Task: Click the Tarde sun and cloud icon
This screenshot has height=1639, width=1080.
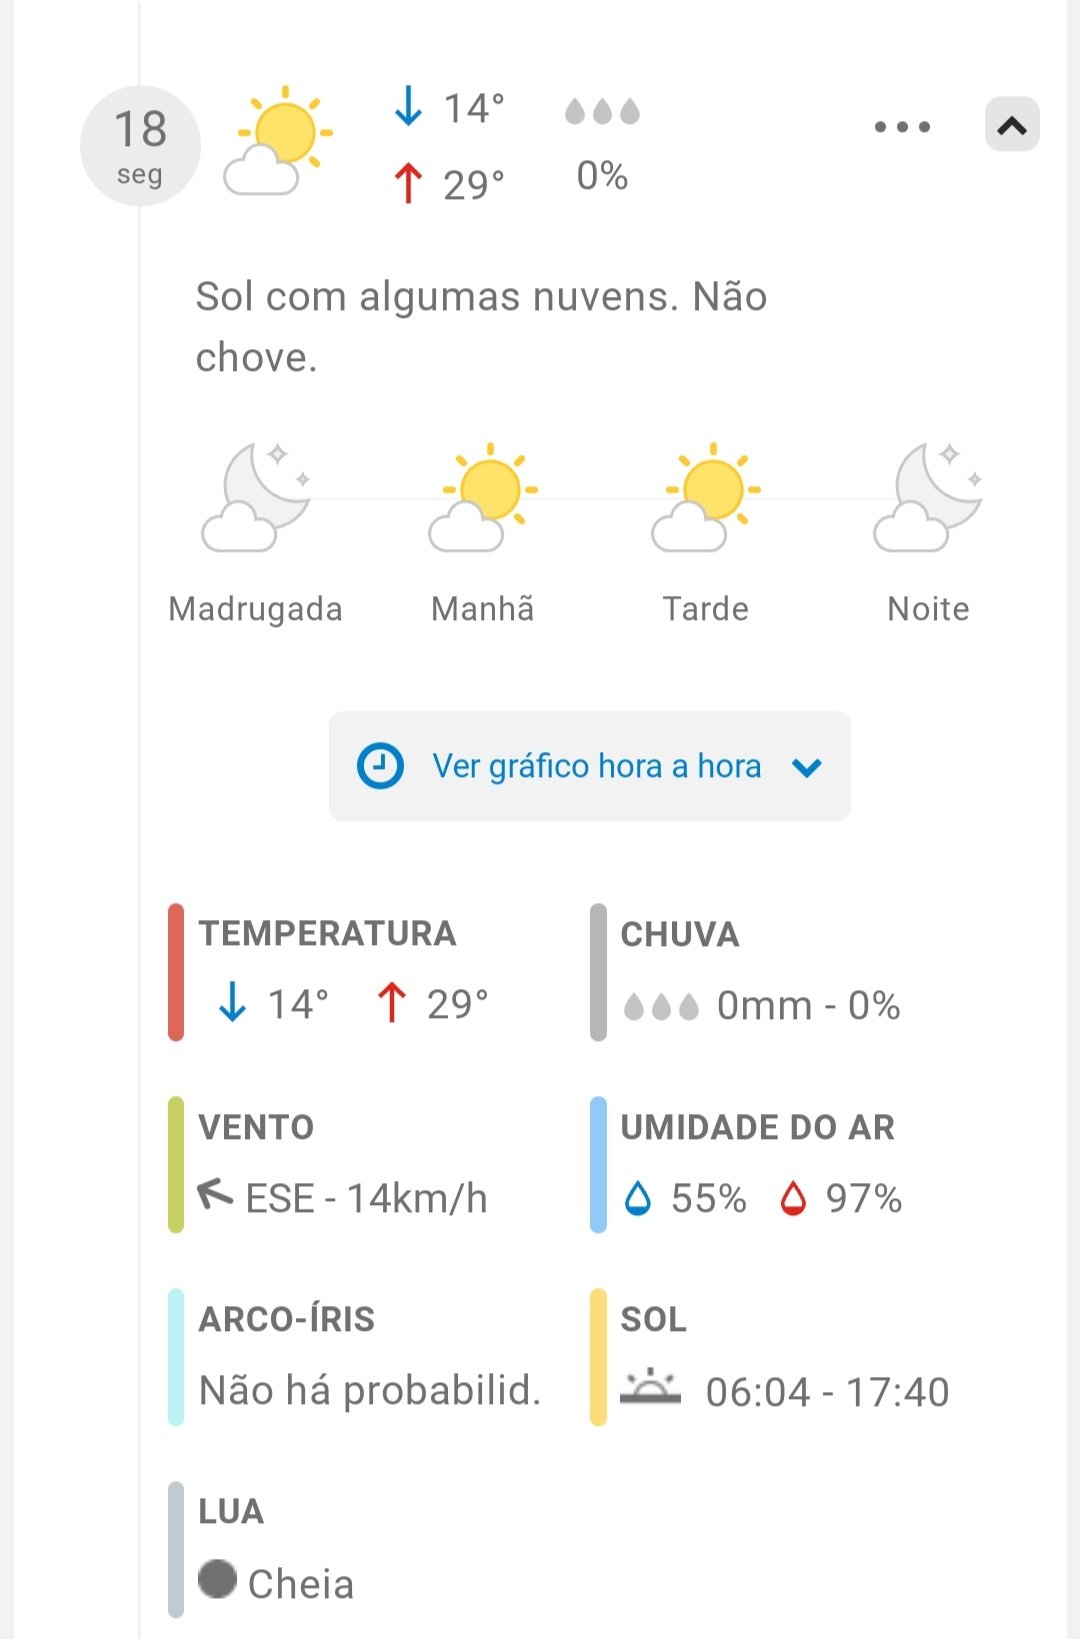Action: 706,497
